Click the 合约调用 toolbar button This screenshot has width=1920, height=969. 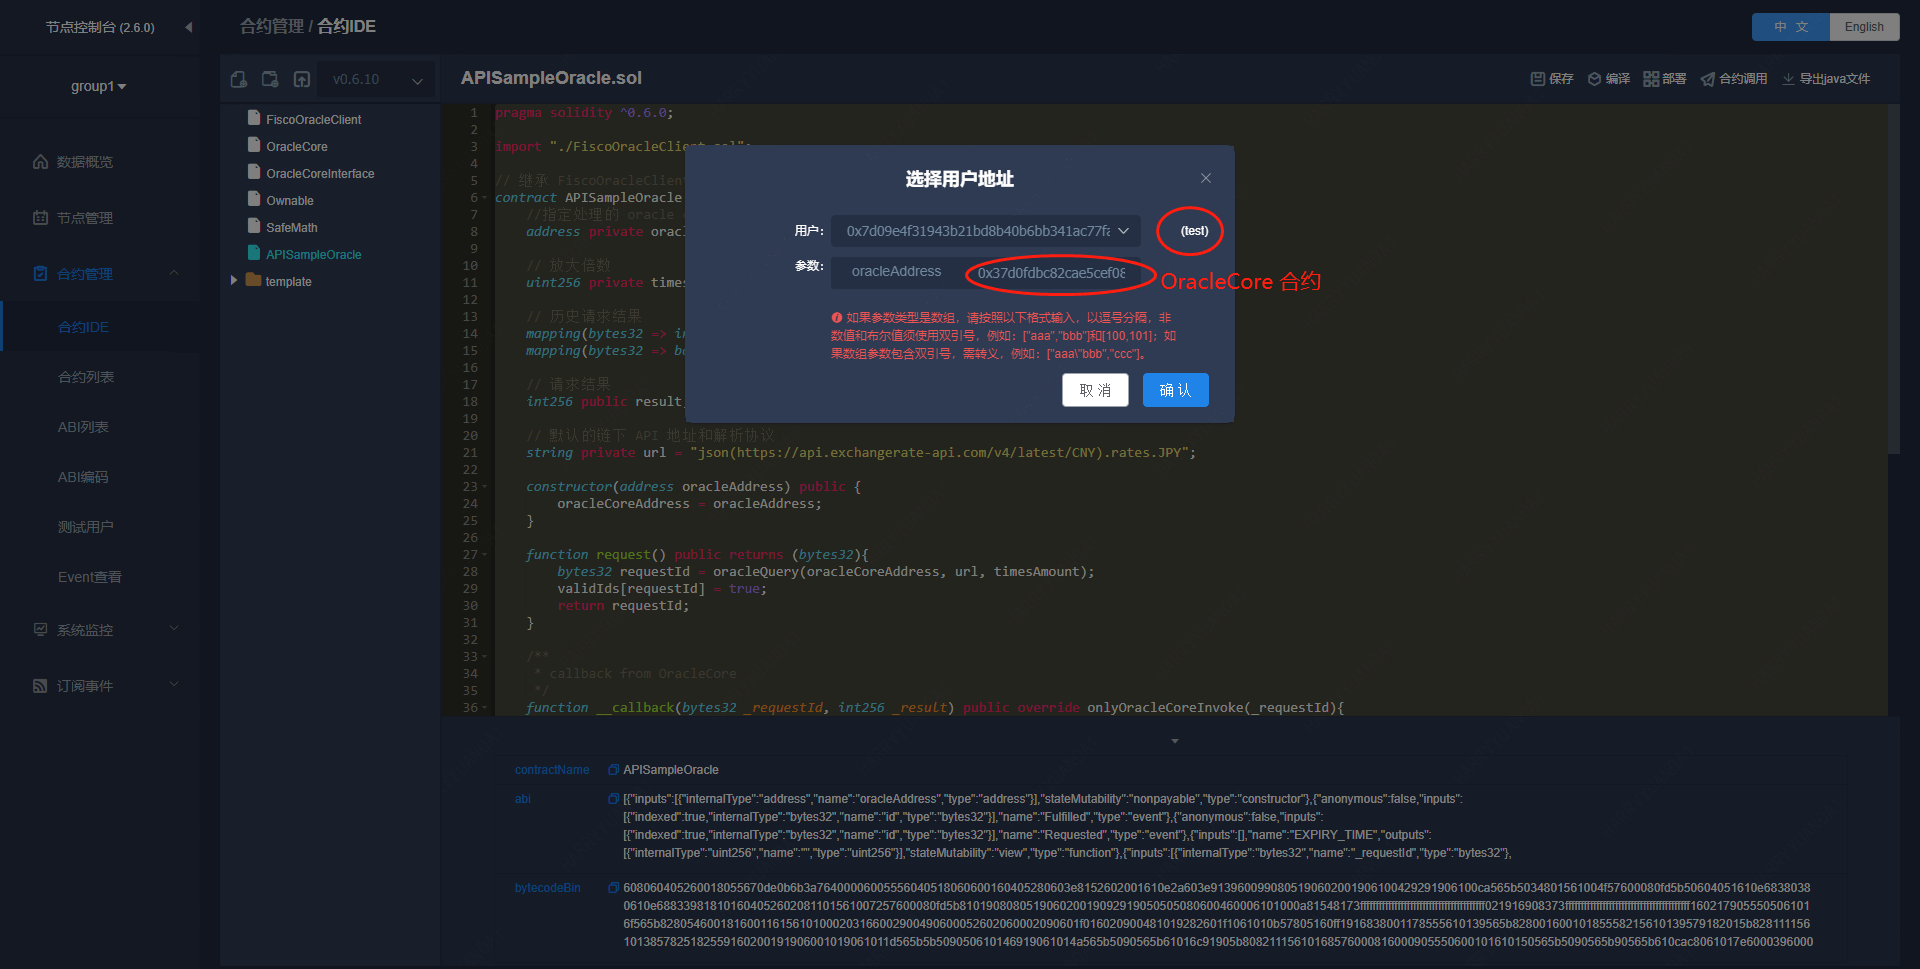[x=1734, y=79]
